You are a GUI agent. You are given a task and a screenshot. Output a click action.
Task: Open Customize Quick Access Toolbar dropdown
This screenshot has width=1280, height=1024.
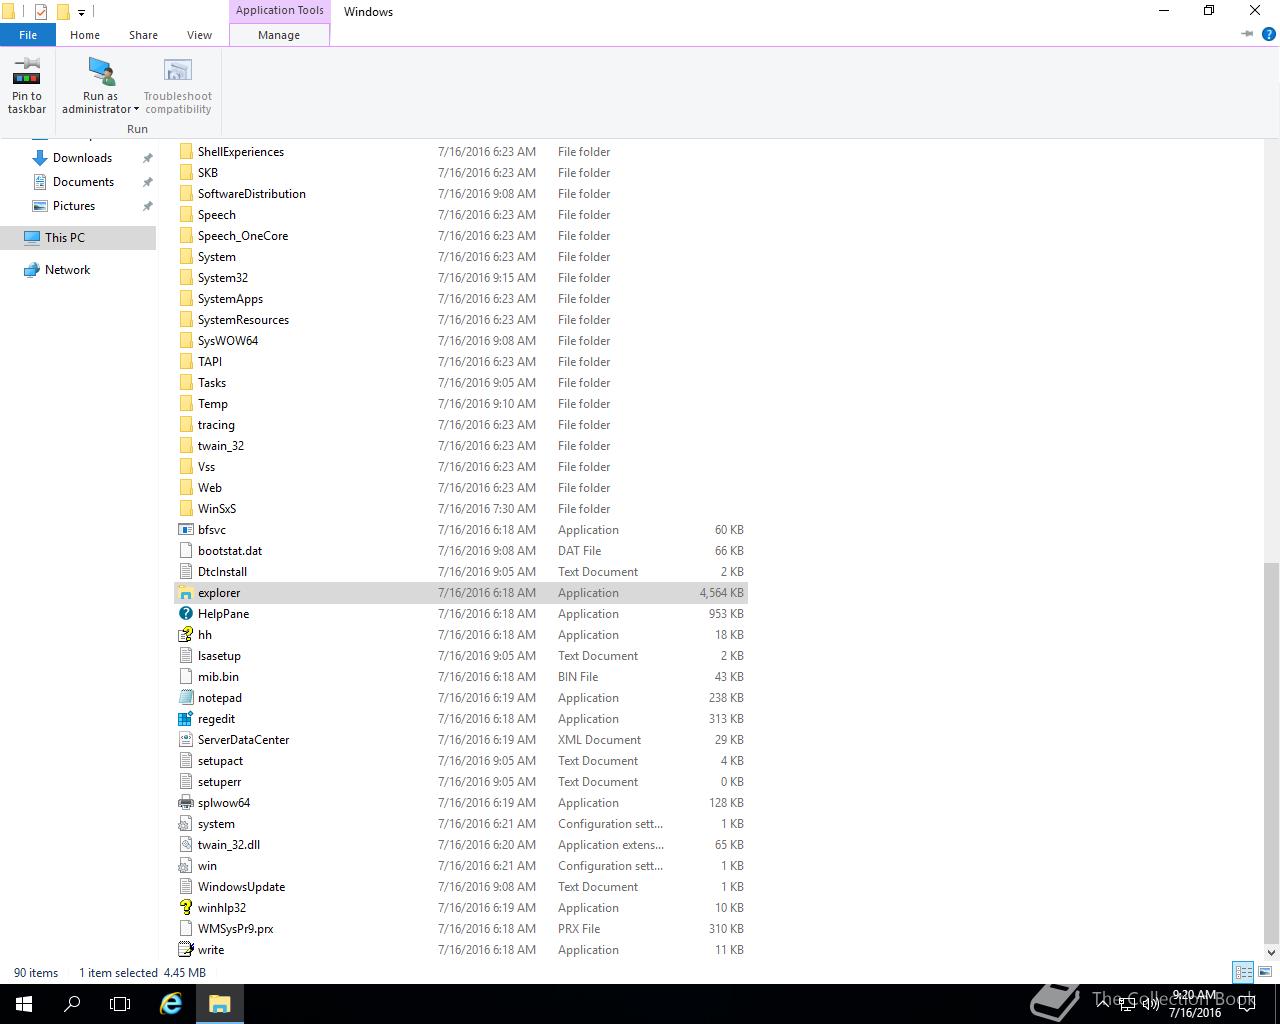(82, 13)
